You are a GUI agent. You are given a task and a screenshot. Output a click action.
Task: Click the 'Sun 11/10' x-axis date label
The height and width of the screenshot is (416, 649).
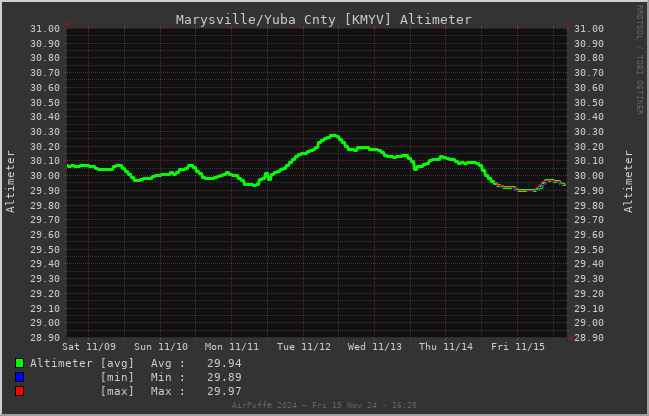click(x=161, y=346)
